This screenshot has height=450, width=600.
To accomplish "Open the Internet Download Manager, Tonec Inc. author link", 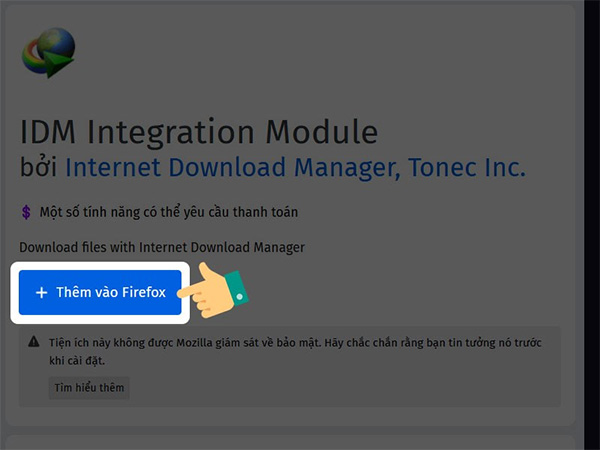I will pyautogui.click(x=295, y=168).
